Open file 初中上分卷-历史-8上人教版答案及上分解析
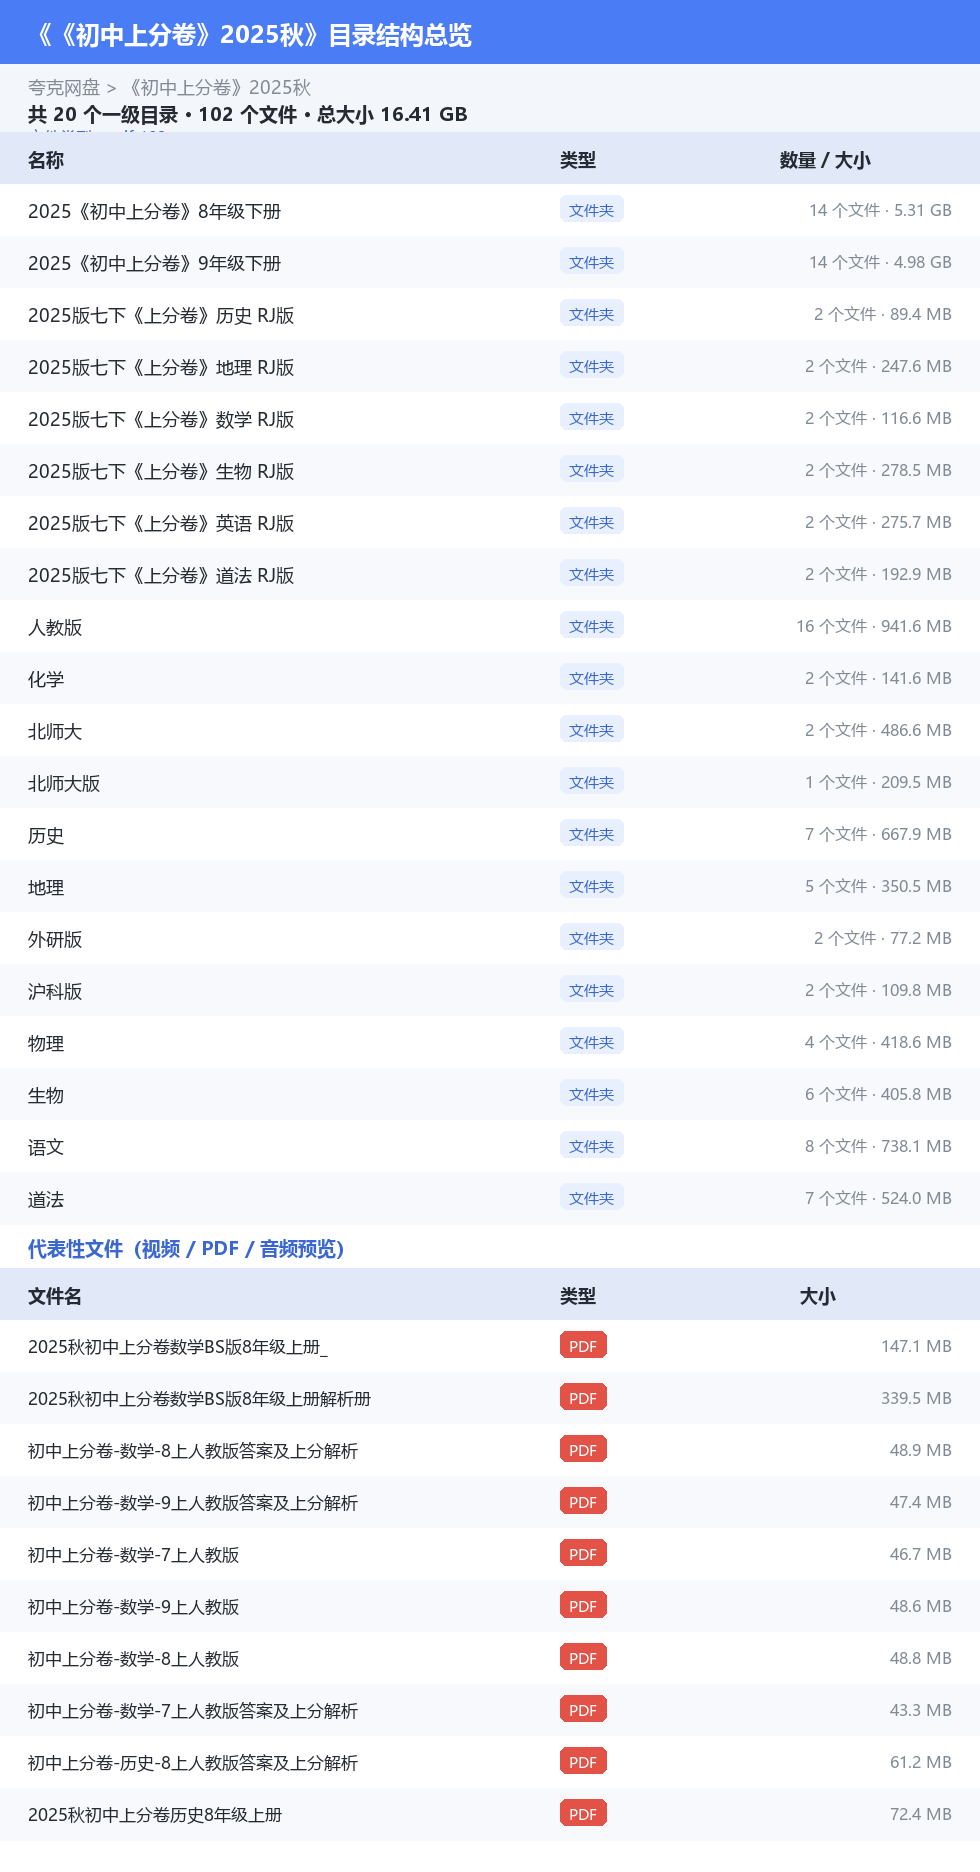The image size is (980, 1872). [x=193, y=1763]
